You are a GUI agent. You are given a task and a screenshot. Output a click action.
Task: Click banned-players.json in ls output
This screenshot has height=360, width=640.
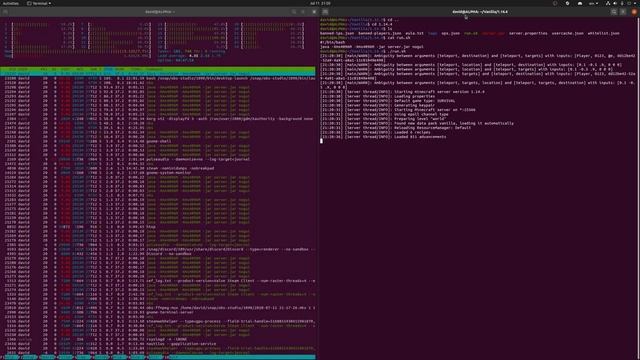pos(380,33)
